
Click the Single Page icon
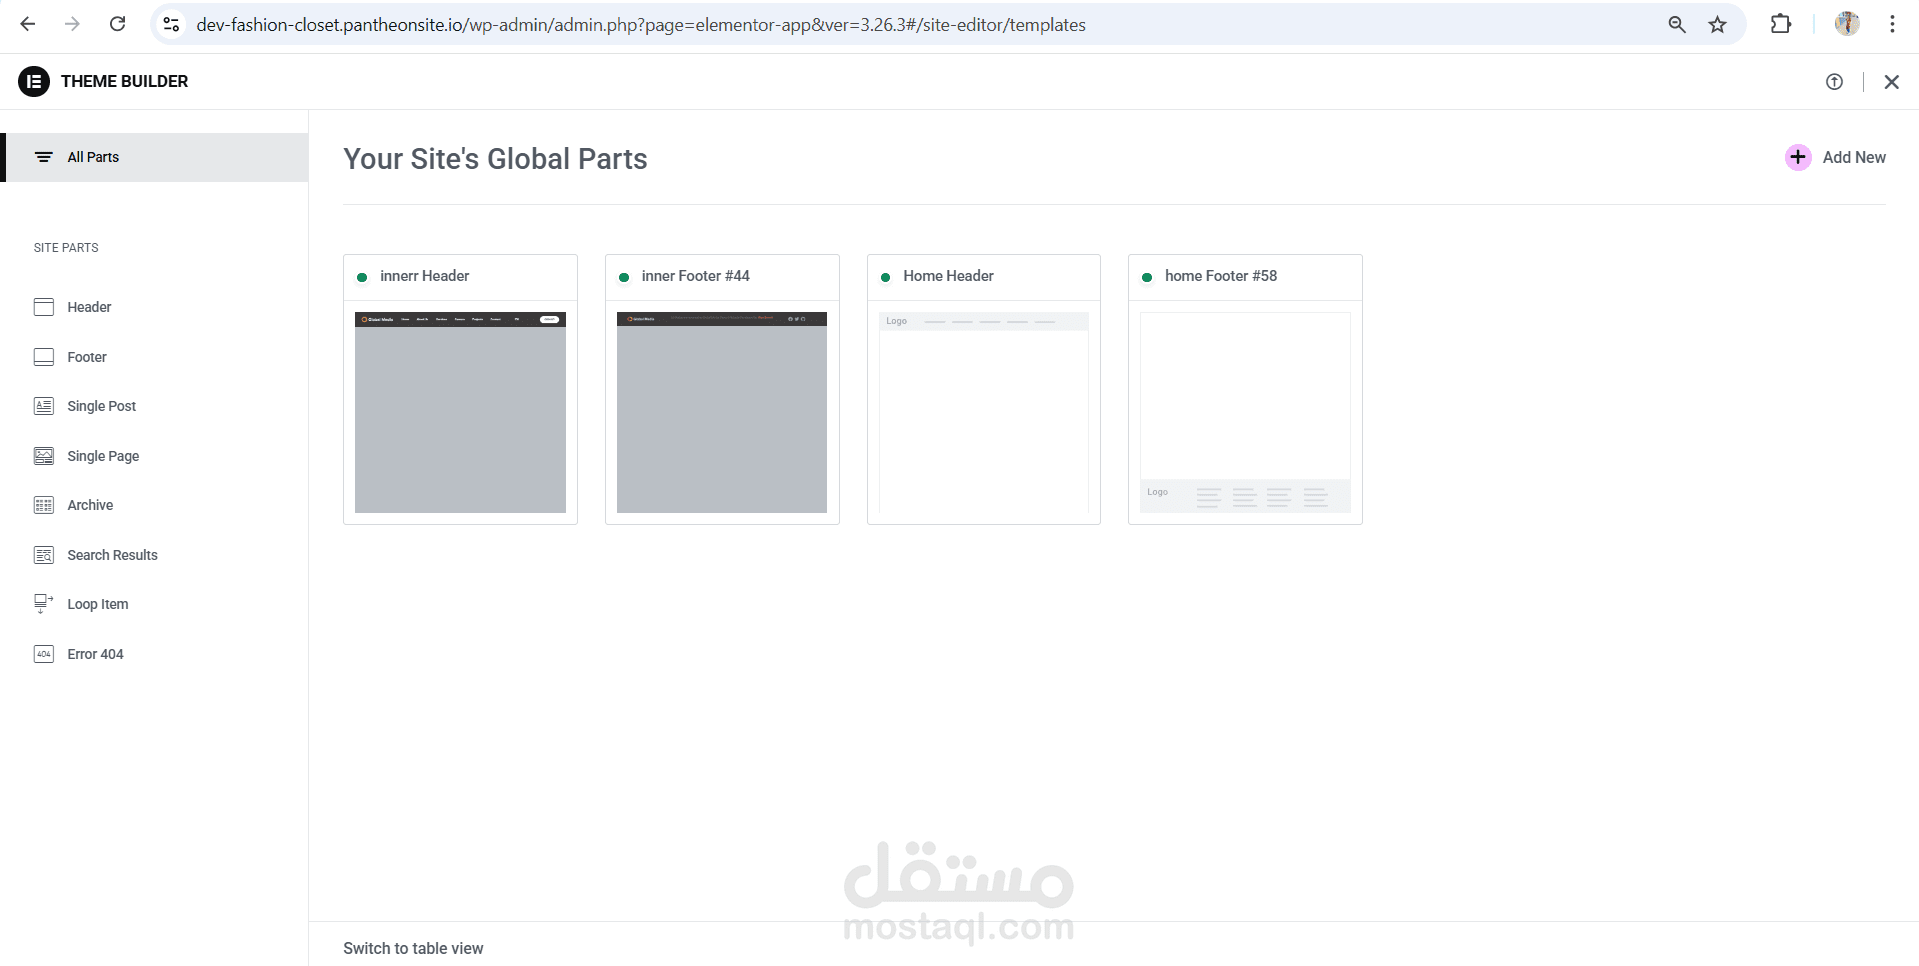pos(44,456)
